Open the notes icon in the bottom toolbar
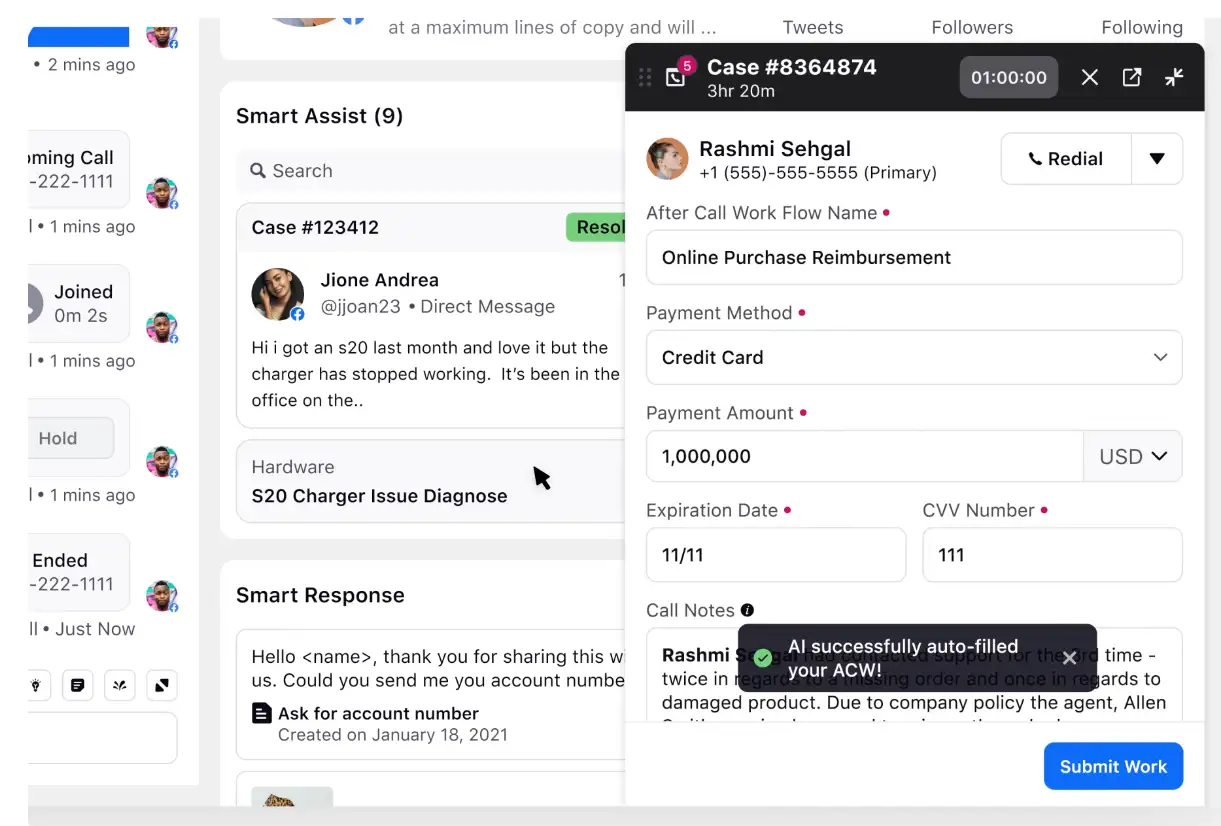 78,685
